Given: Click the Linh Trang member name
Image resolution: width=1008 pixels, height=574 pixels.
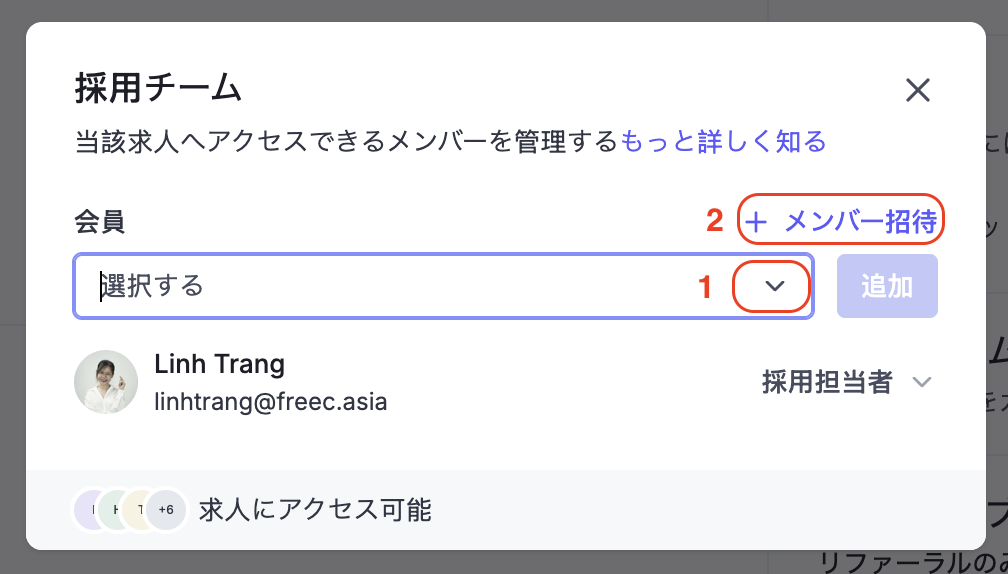Looking at the screenshot, I should (219, 364).
